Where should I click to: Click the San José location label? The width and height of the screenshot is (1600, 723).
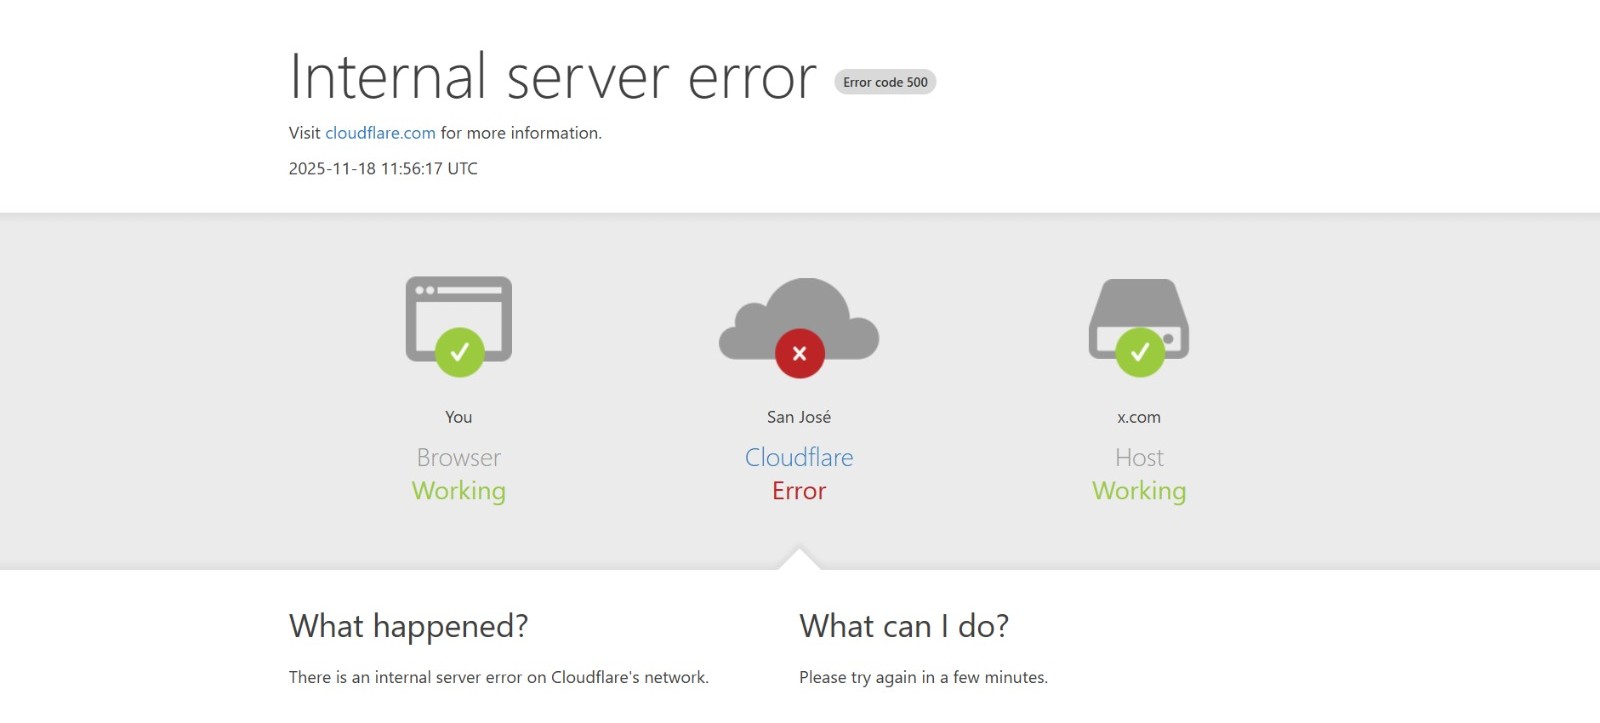pyautogui.click(x=799, y=417)
